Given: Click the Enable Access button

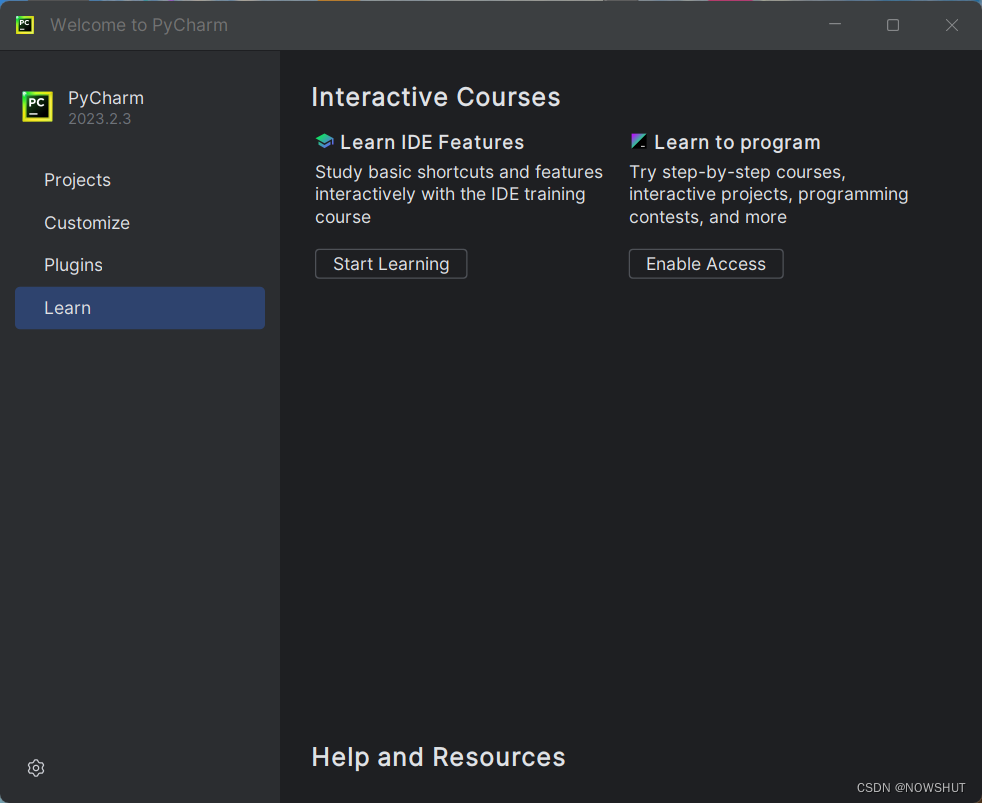Looking at the screenshot, I should [x=706, y=264].
